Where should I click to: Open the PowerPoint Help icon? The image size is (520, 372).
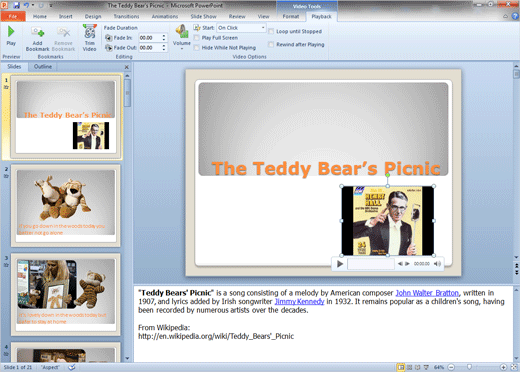pos(515,16)
